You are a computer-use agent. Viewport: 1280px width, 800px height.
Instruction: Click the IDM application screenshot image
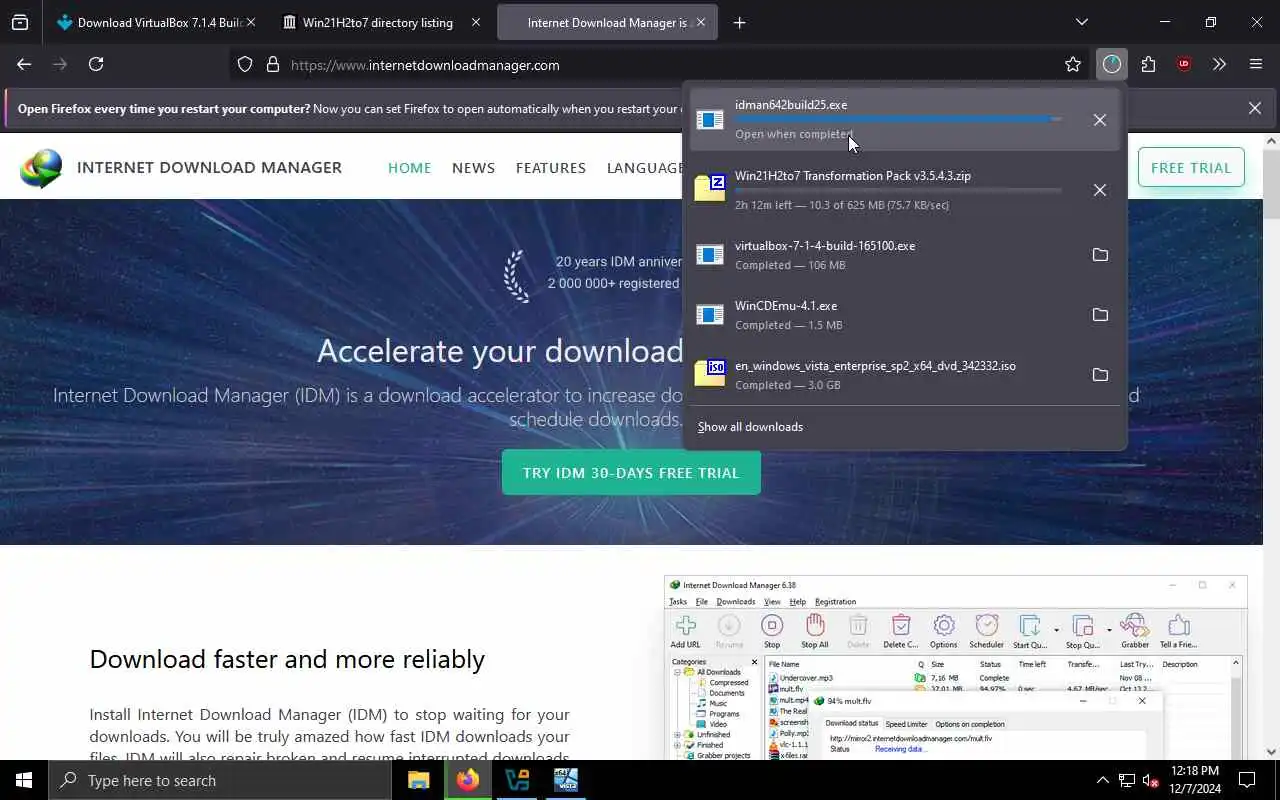point(956,667)
